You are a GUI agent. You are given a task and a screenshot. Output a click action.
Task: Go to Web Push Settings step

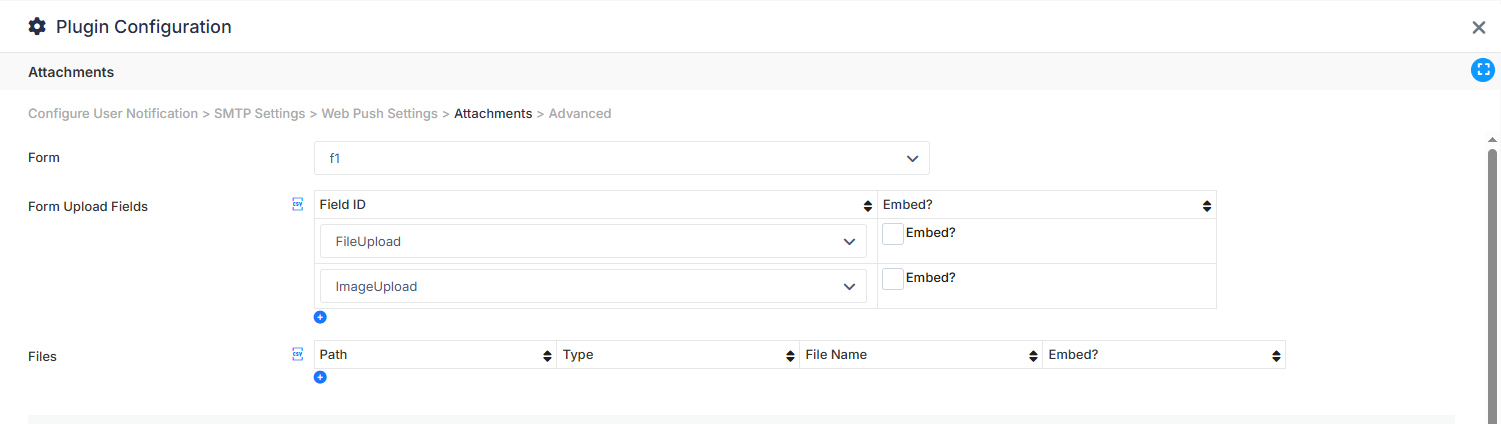379,114
